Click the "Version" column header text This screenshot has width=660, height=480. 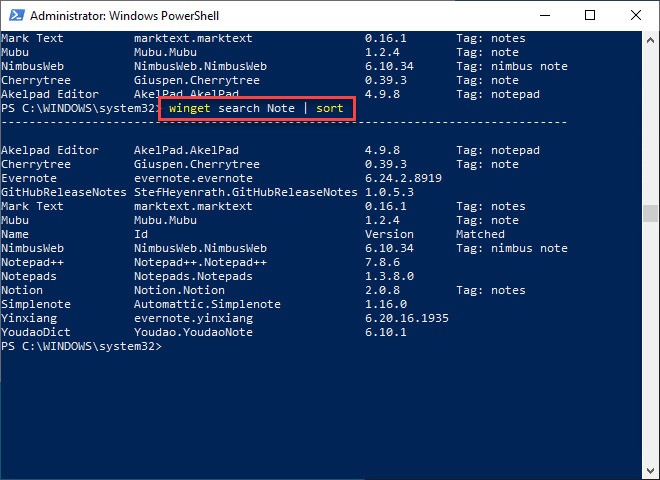tap(389, 234)
